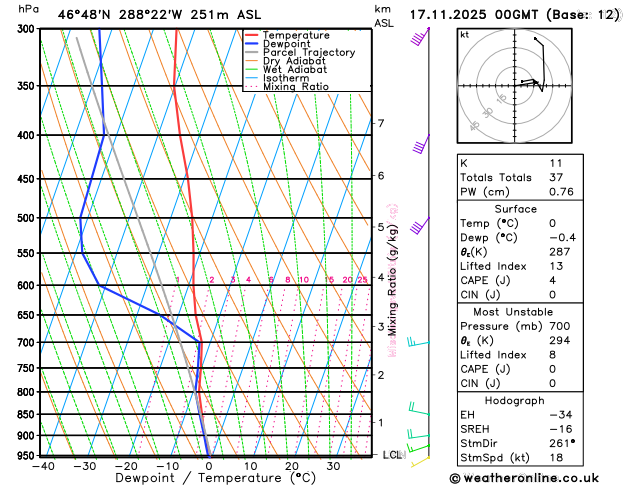
Task: Click the location header '46°48'N 288°22'W 251m ASL'
Action: pyautogui.click(x=159, y=15)
